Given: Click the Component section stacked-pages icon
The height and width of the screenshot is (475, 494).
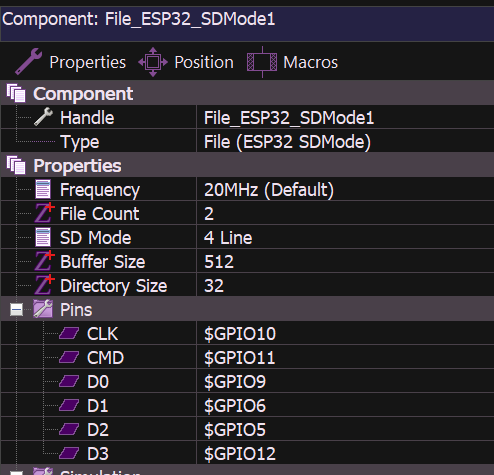Looking at the screenshot, I should (16, 93).
